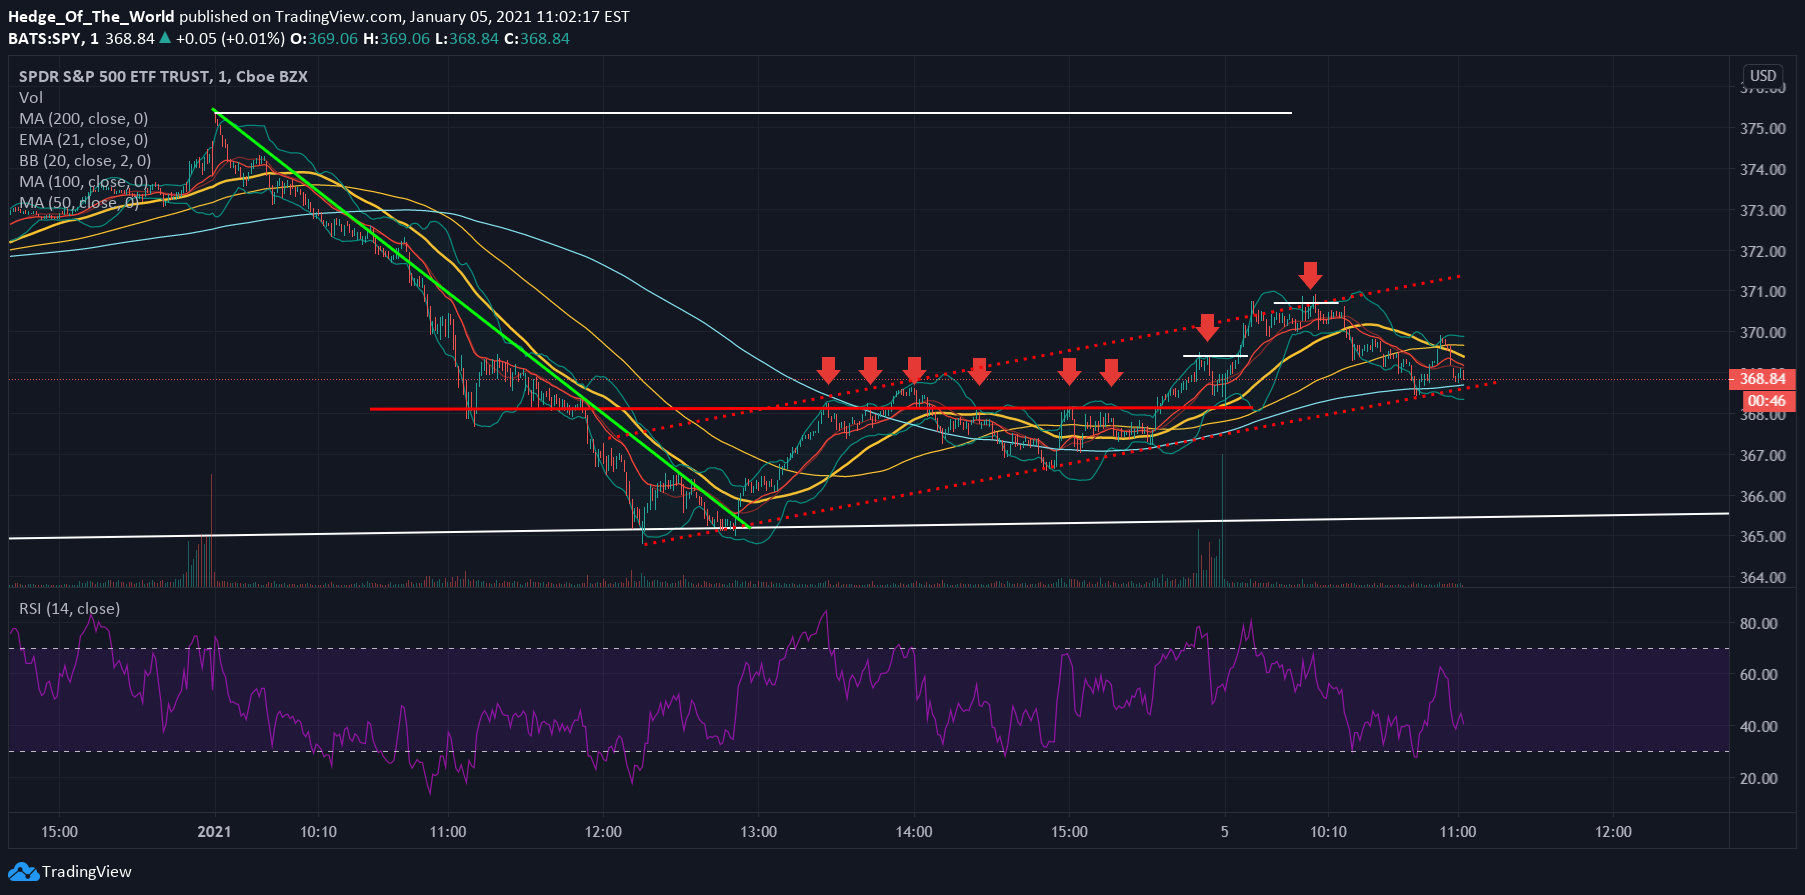Viewport: 1805px width, 895px height.
Task: Click the TradingView cloud logo icon
Action: pyautogui.click(x=24, y=872)
